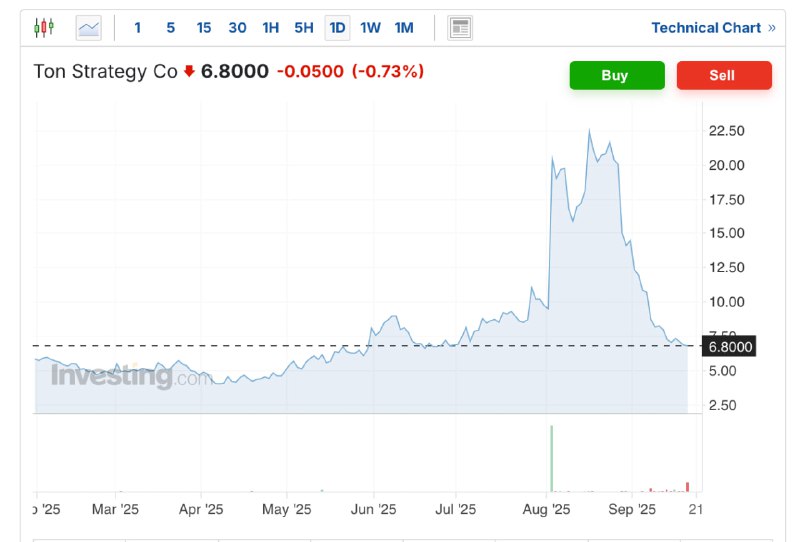Click the Technical Chart double-chevron arrow
800x542 pixels.
tap(771, 28)
